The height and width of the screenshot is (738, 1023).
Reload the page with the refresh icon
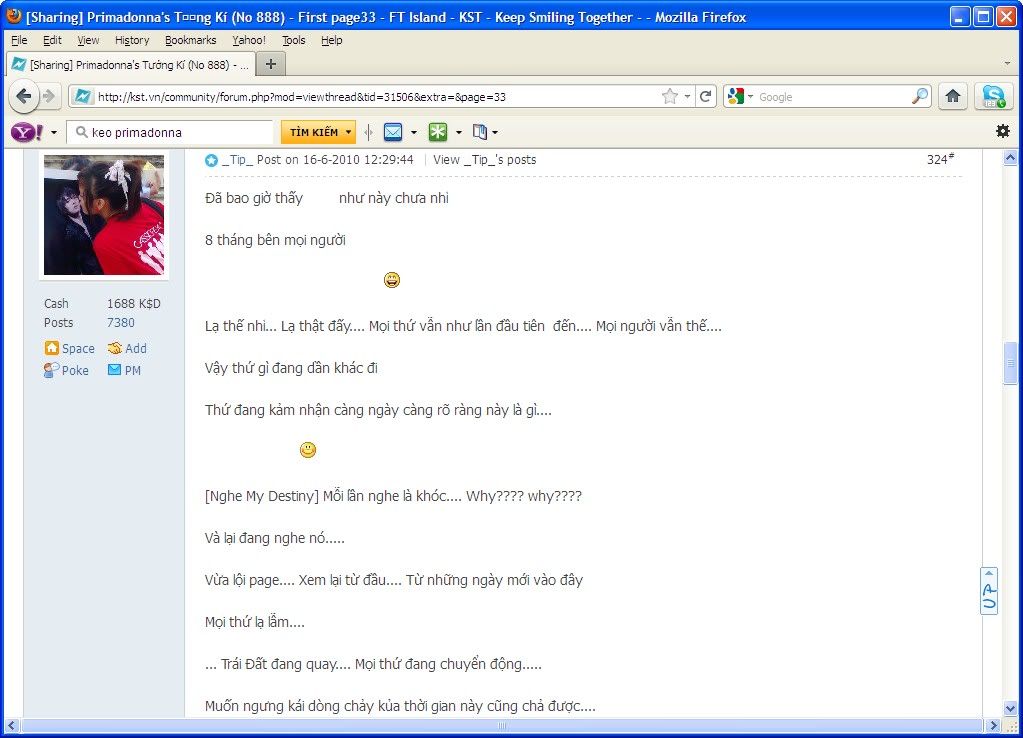coord(705,97)
